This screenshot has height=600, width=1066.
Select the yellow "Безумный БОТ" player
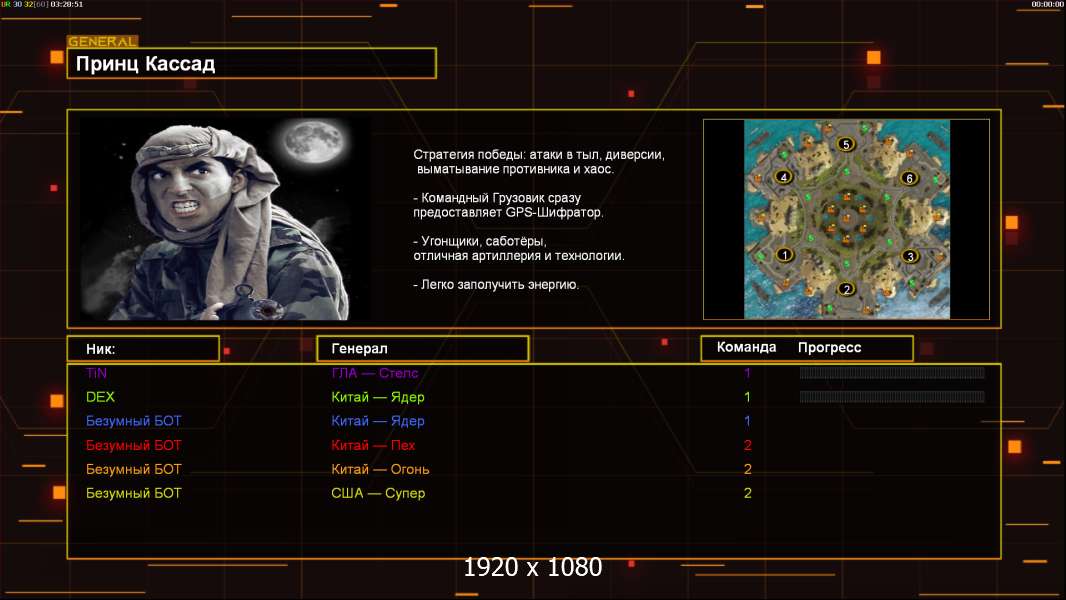[x=133, y=493]
